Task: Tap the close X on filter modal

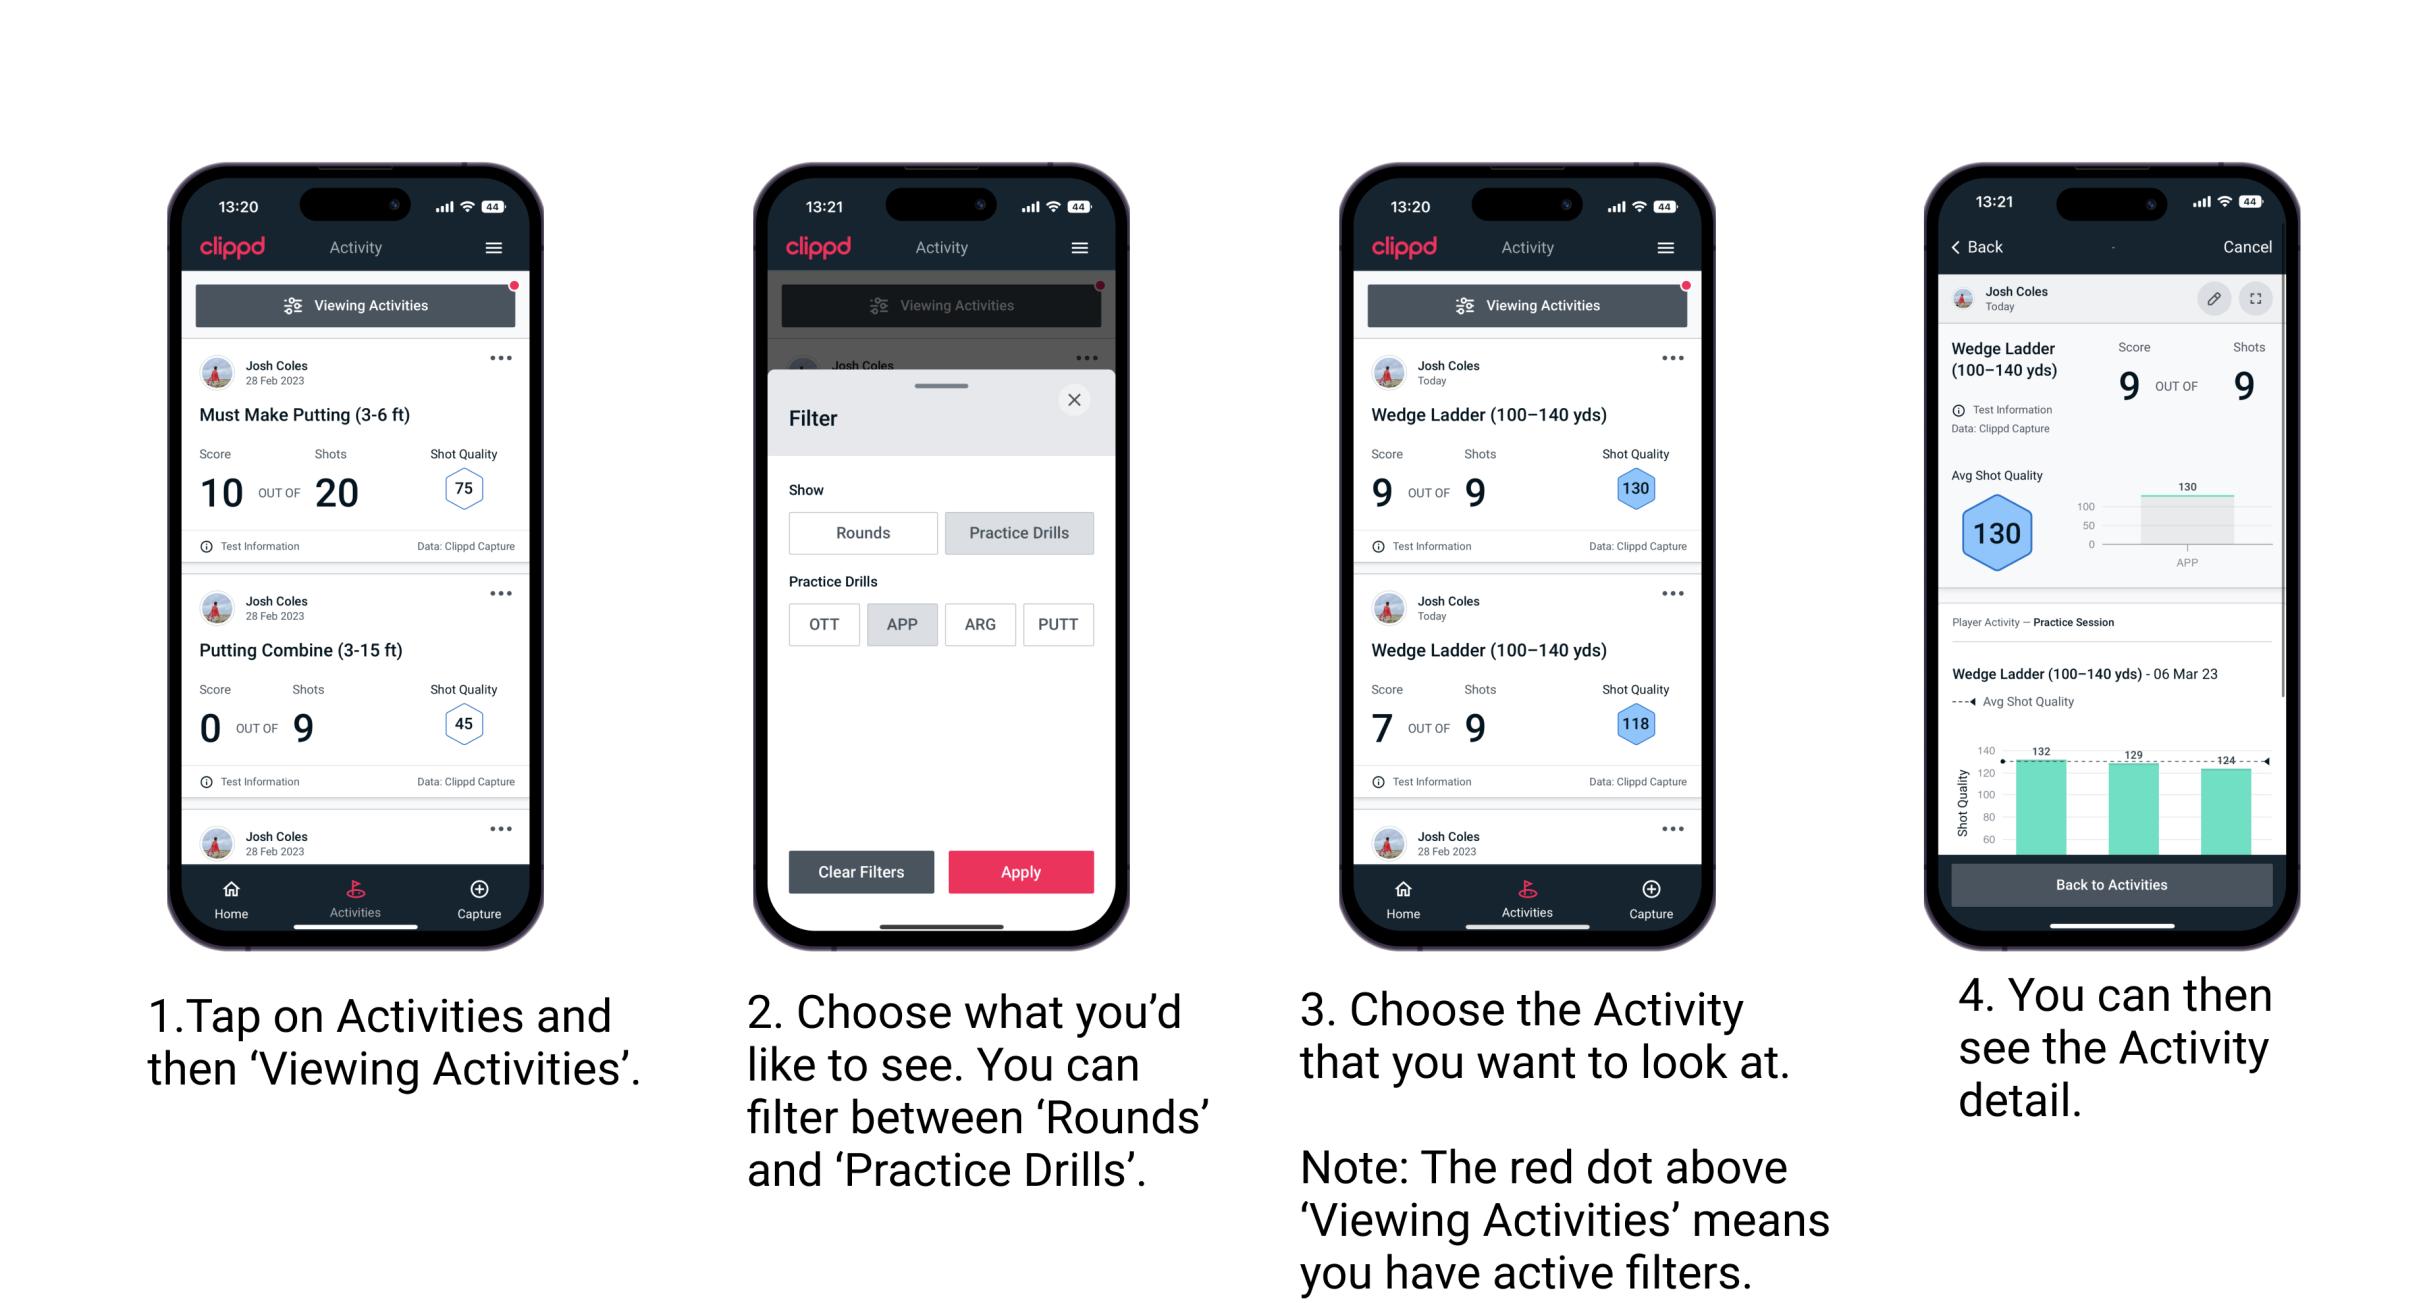Action: (1074, 400)
